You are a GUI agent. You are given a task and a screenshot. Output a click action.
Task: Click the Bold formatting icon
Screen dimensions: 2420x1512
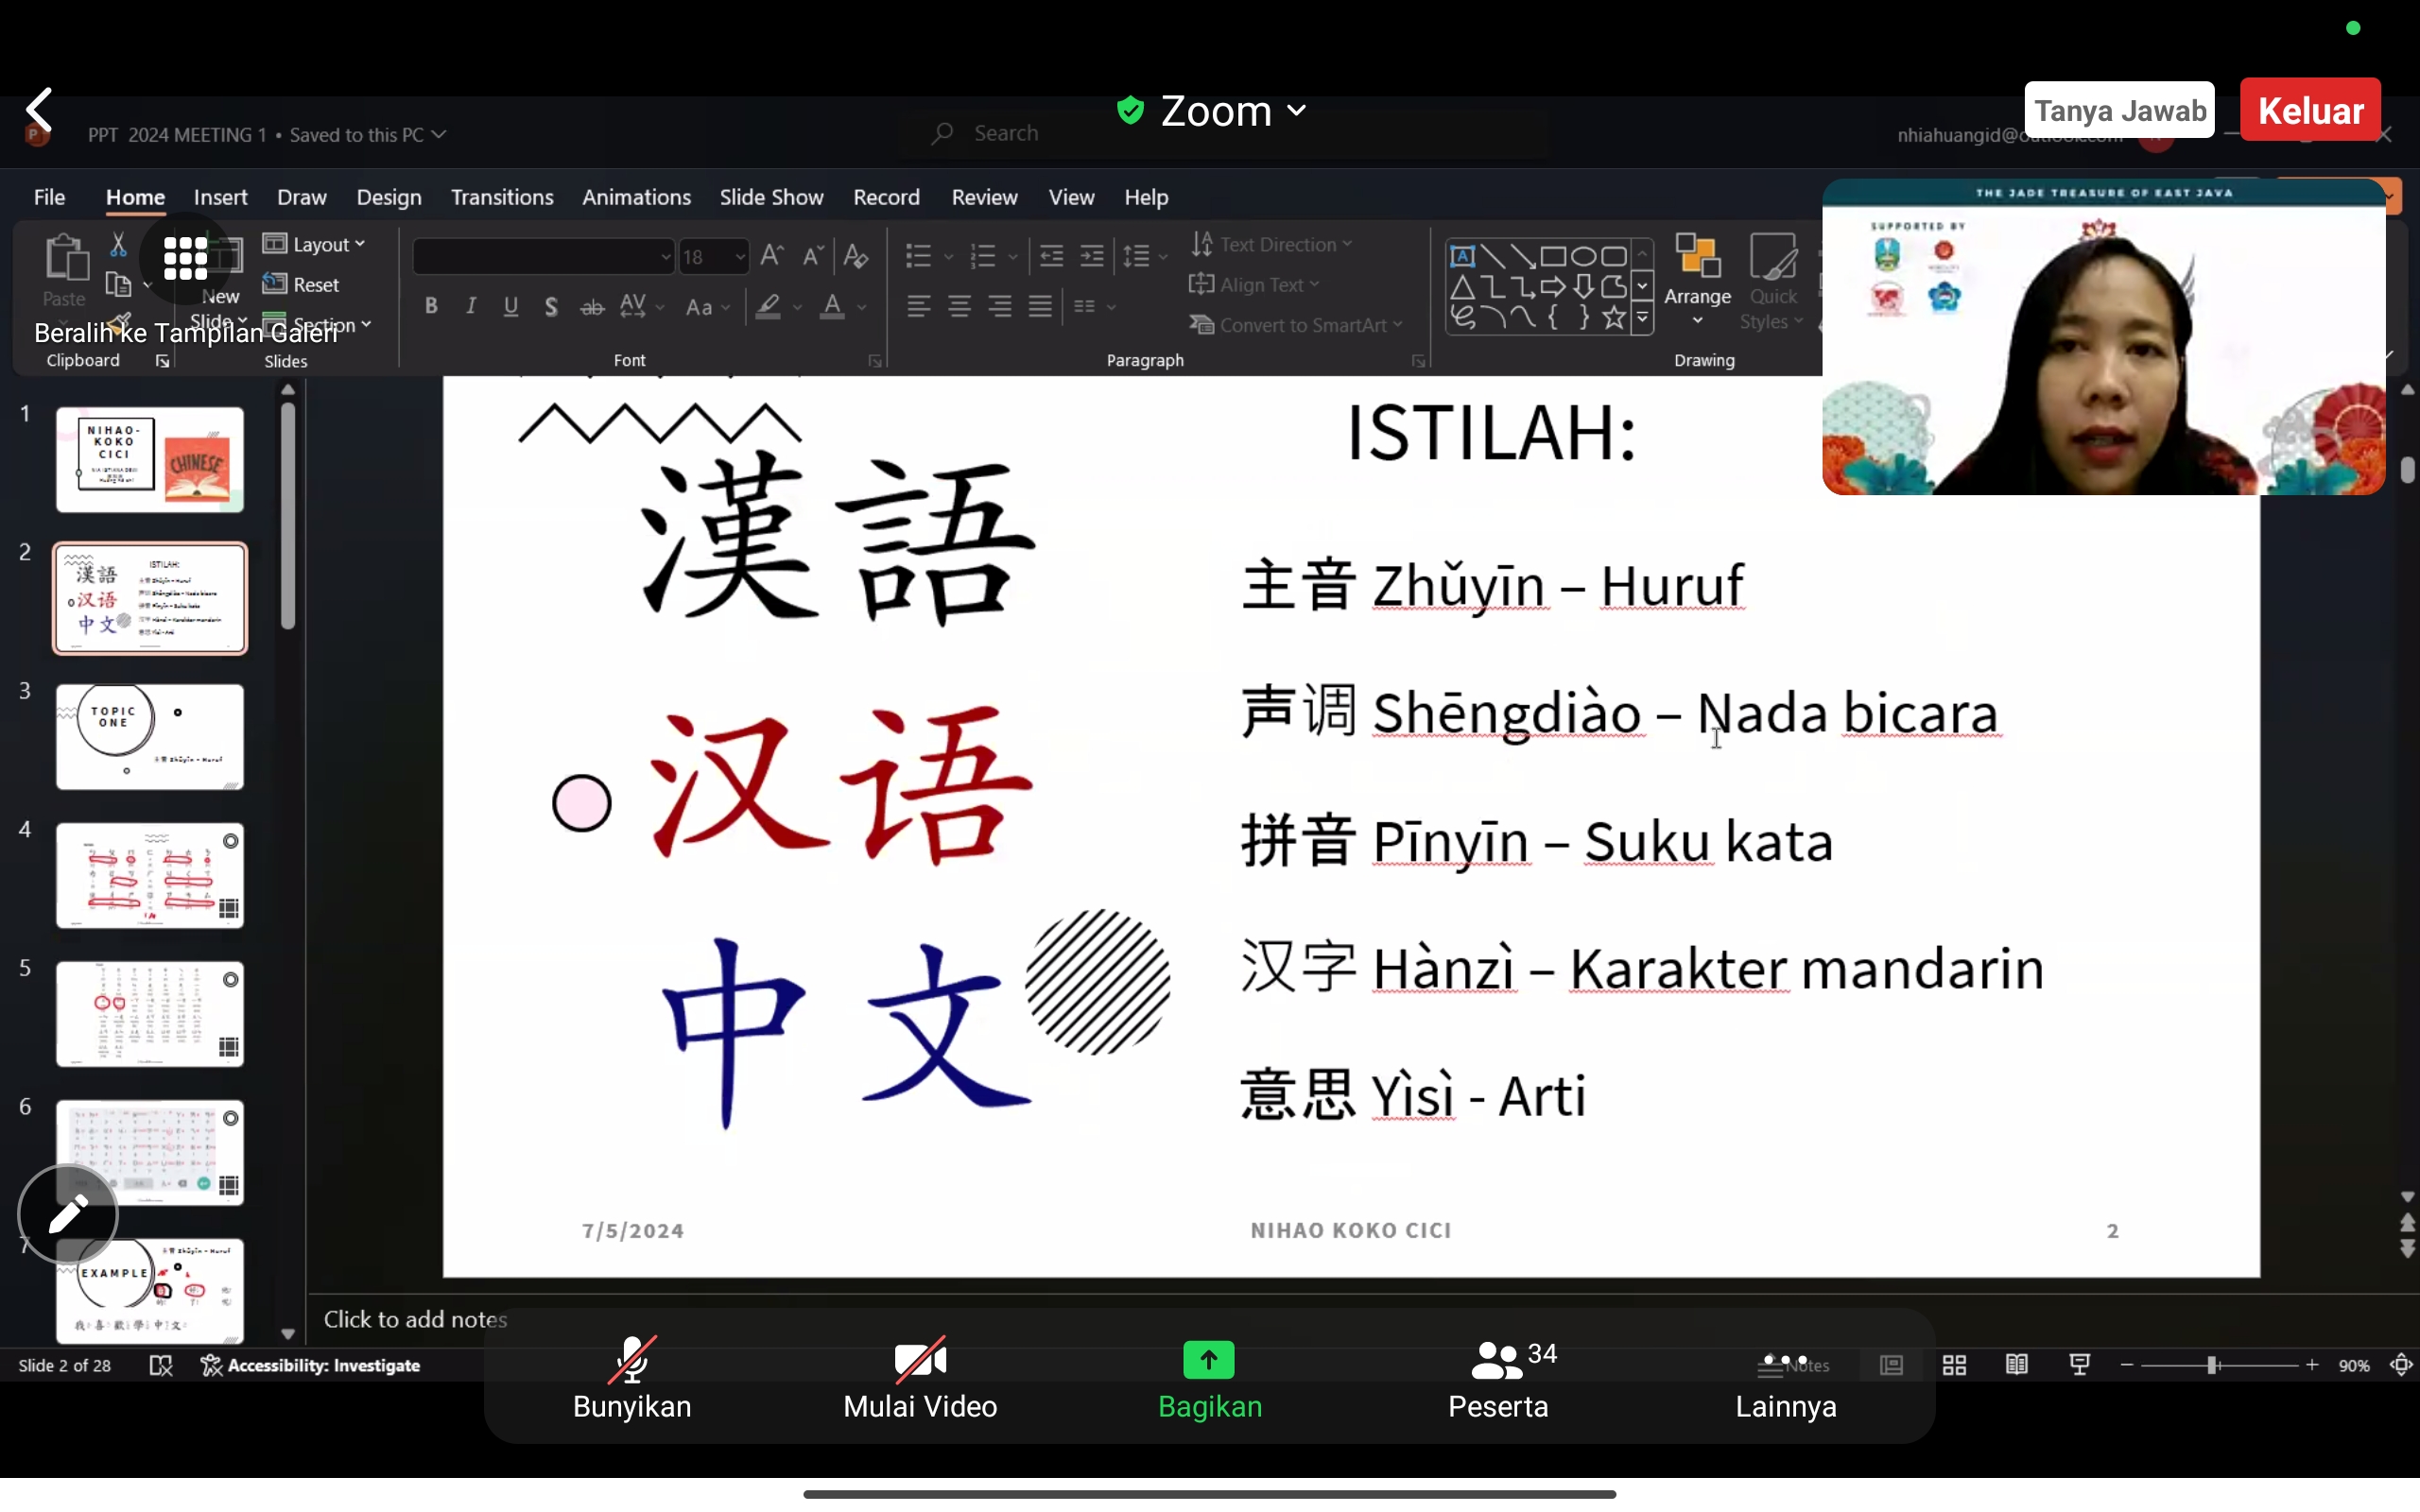pos(430,305)
